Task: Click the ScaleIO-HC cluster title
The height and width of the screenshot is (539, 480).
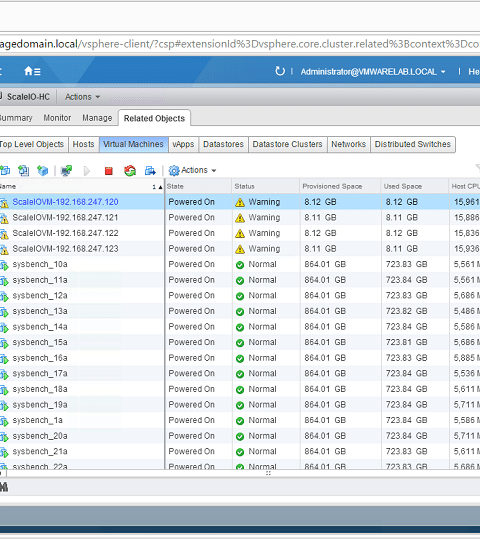Action: 28,97
